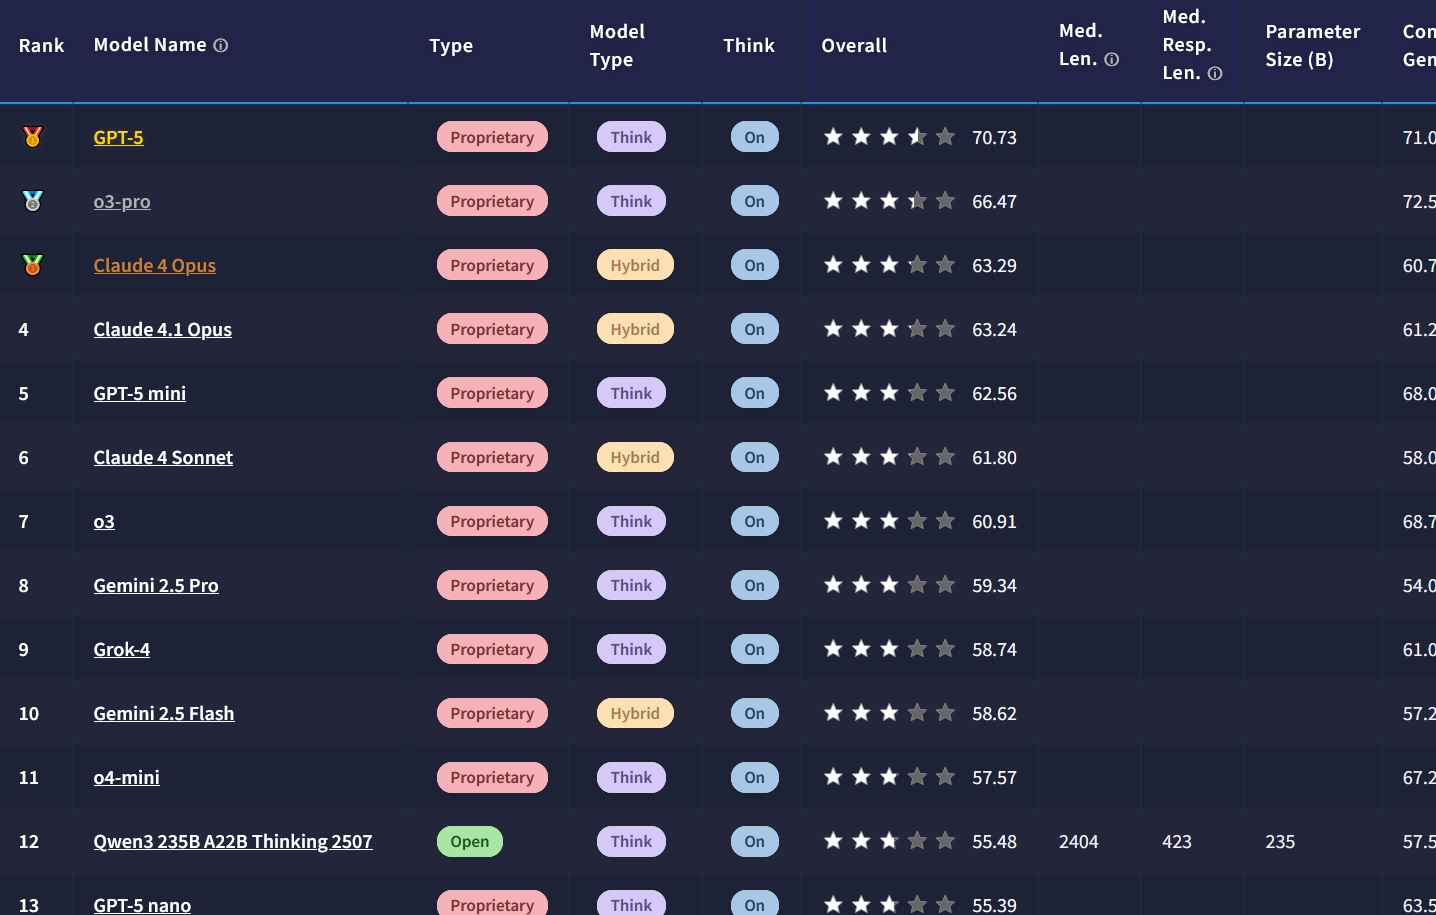
Task: Click the Open badge in Qwen3 235B row
Action: click(x=470, y=841)
